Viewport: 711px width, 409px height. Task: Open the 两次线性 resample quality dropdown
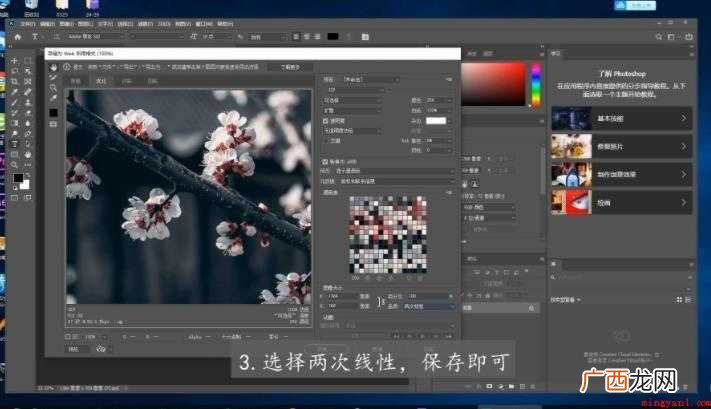pyautogui.click(x=428, y=307)
